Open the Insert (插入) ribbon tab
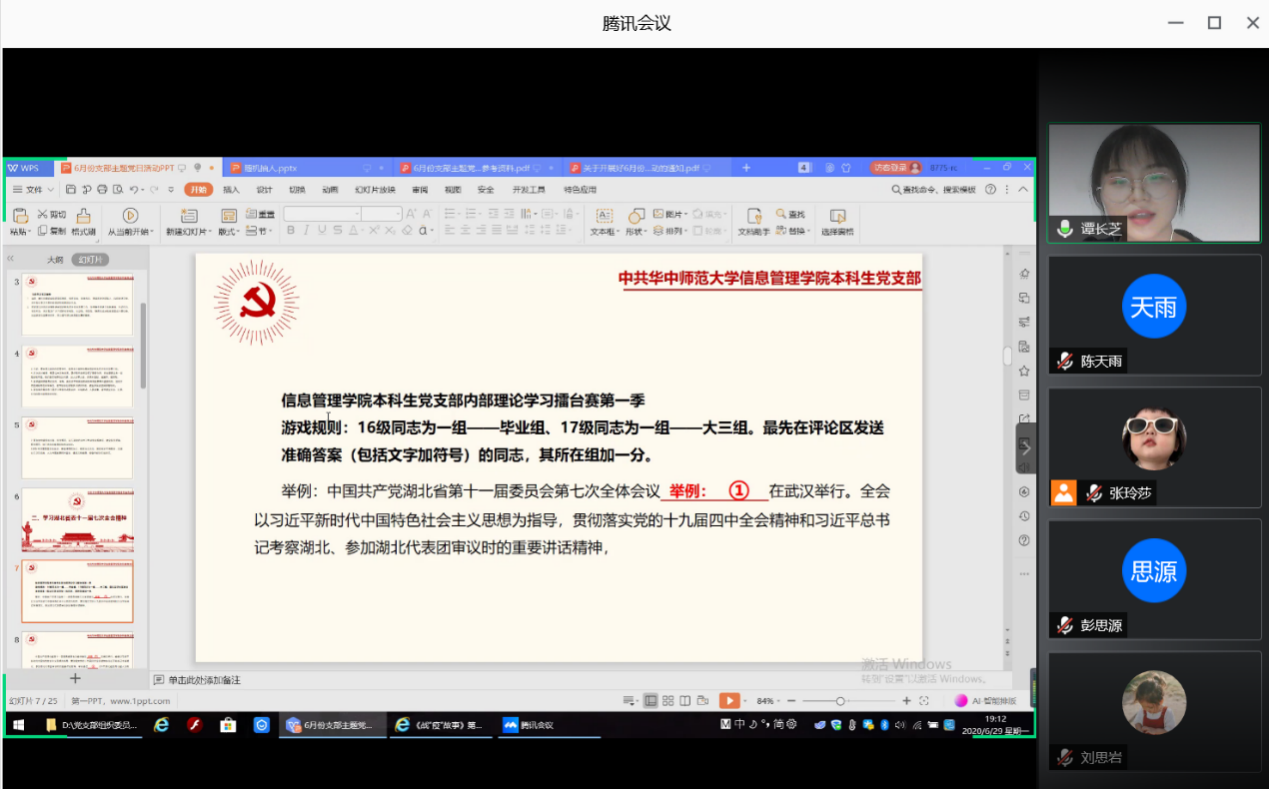The image size is (1269, 789). click(231, 189)
